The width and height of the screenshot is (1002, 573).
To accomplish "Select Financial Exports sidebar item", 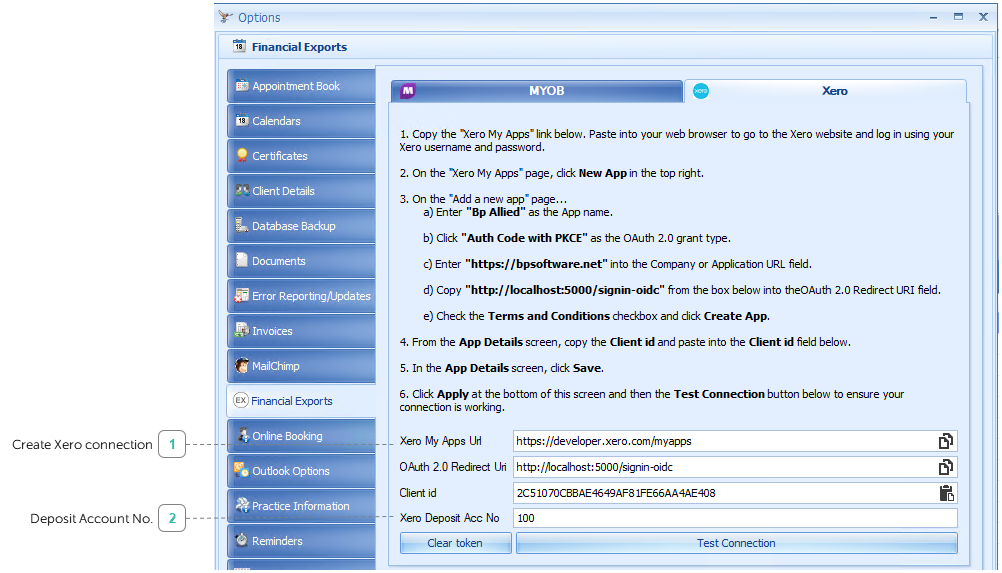I will [301, 401].
